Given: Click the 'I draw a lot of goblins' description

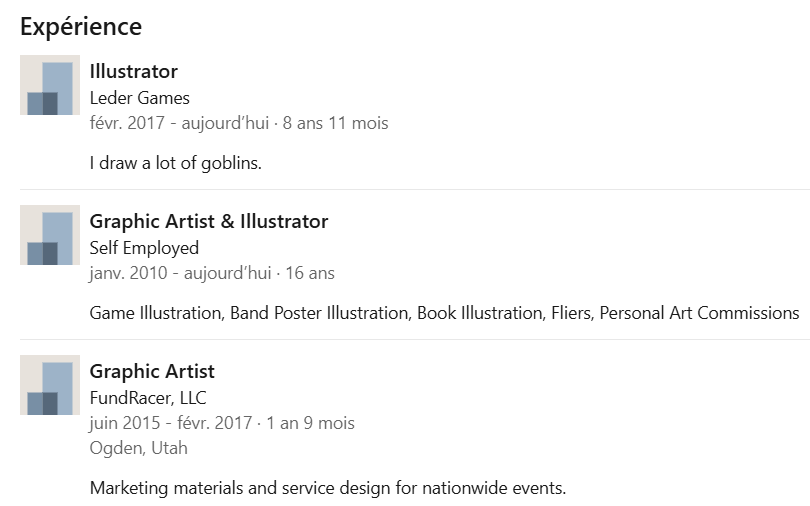Looking at the screenshot, I should coord(176,163).
